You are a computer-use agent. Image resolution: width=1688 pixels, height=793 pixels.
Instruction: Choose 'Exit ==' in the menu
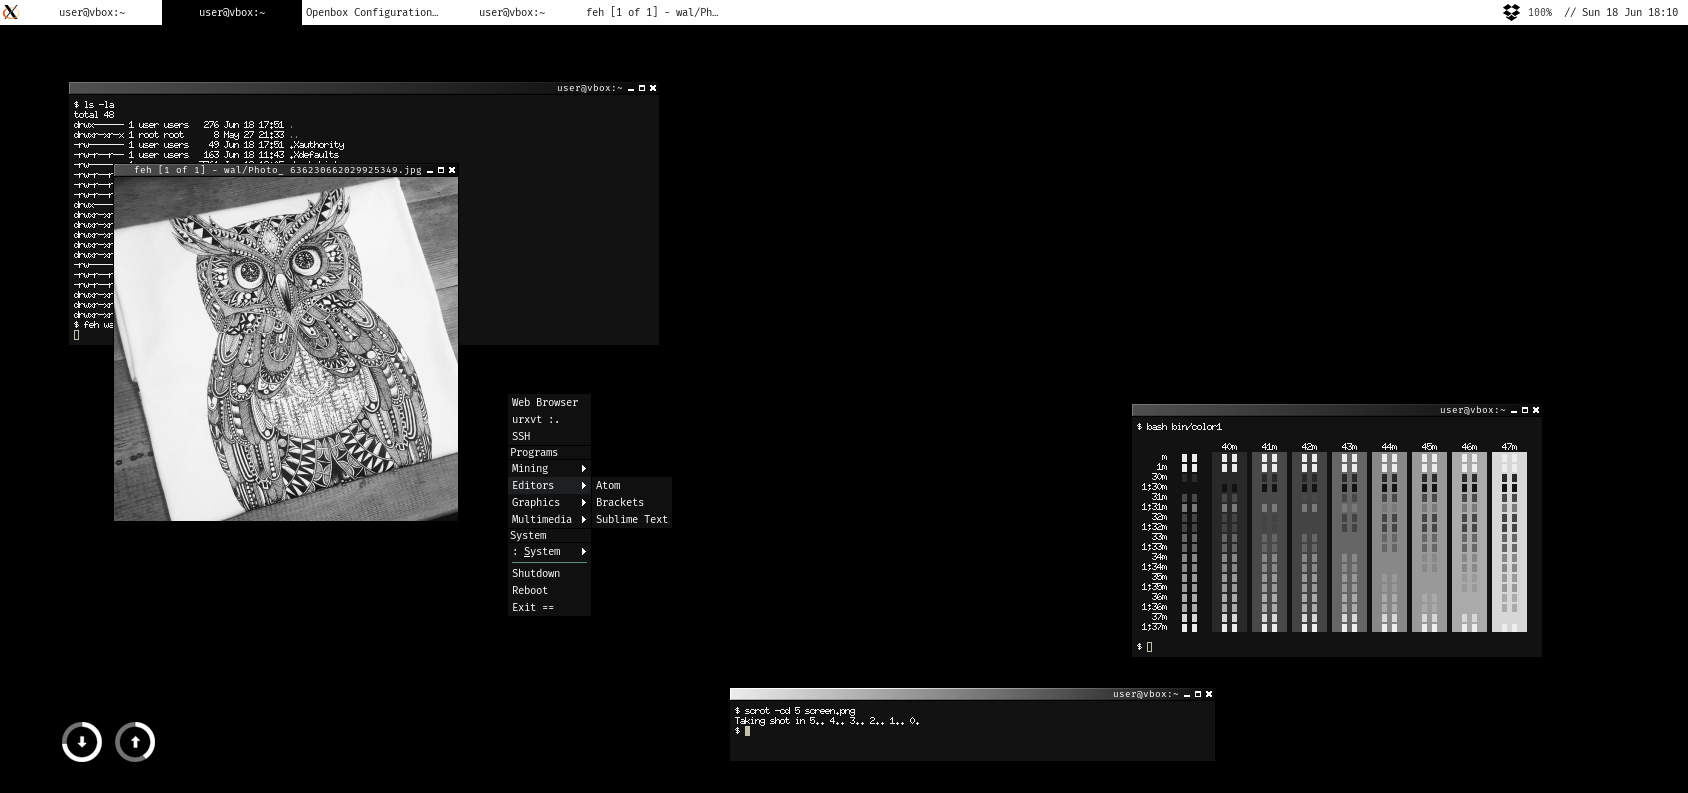[x=549, y=607]
